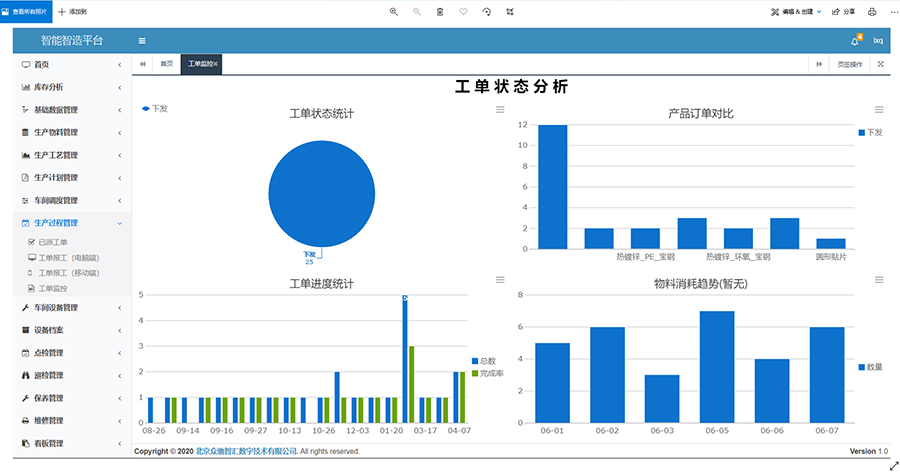Open the 北京众驰智汇数字技术有限公司 footer link
The height and width of the screenshot is (475, 900).
coord(246,452)
